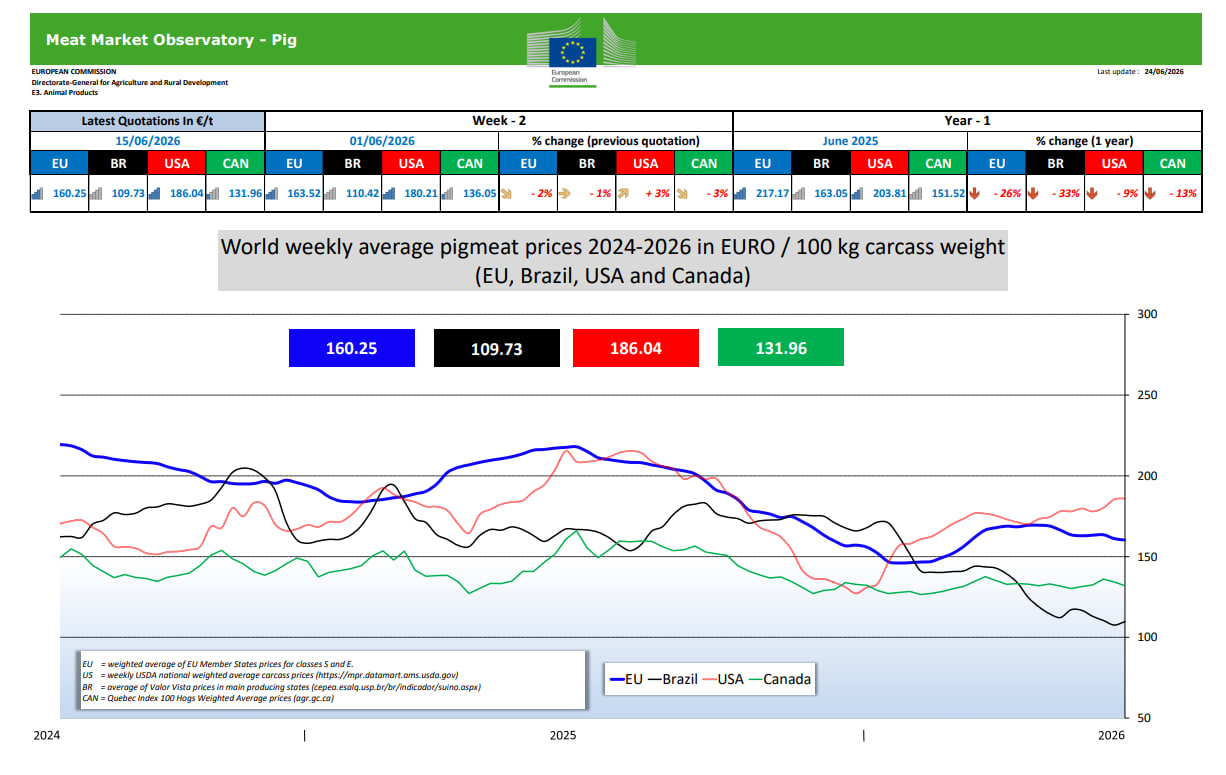The image size is (1226, 775).
Task: Click the 2025 x-axis label
Action: coord(563,735)
